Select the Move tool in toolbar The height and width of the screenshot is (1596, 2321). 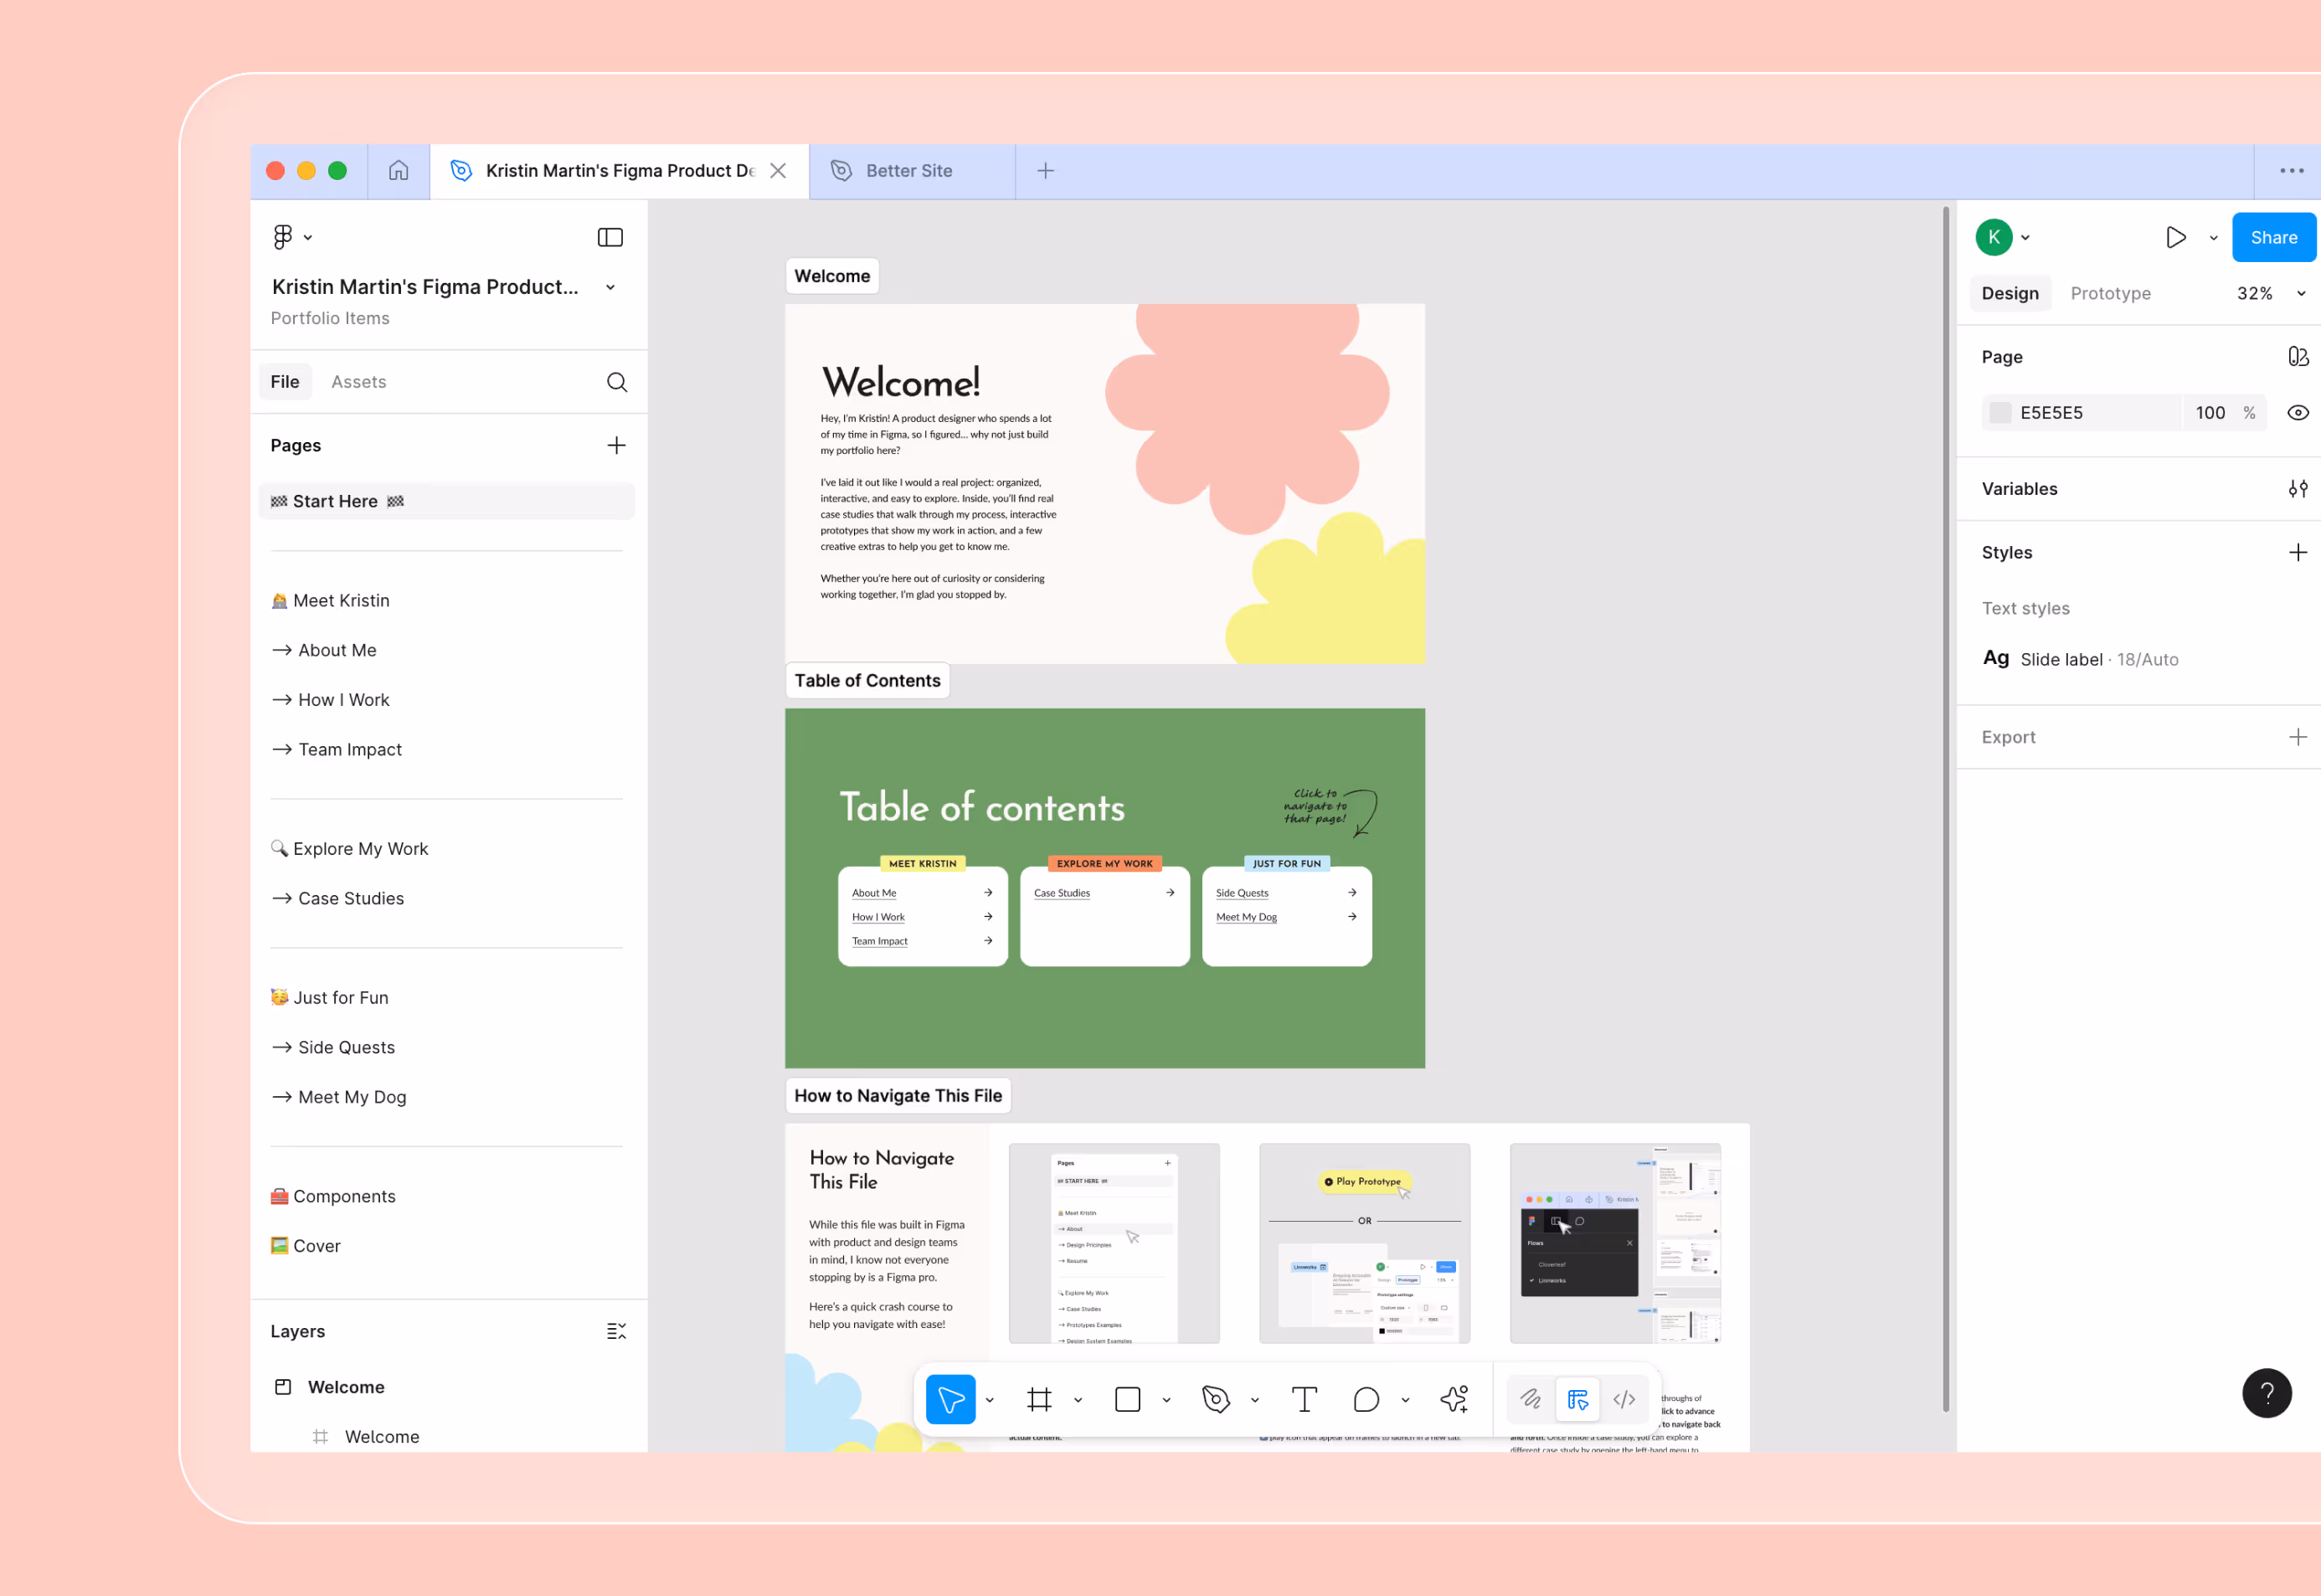pos(950,1399)
